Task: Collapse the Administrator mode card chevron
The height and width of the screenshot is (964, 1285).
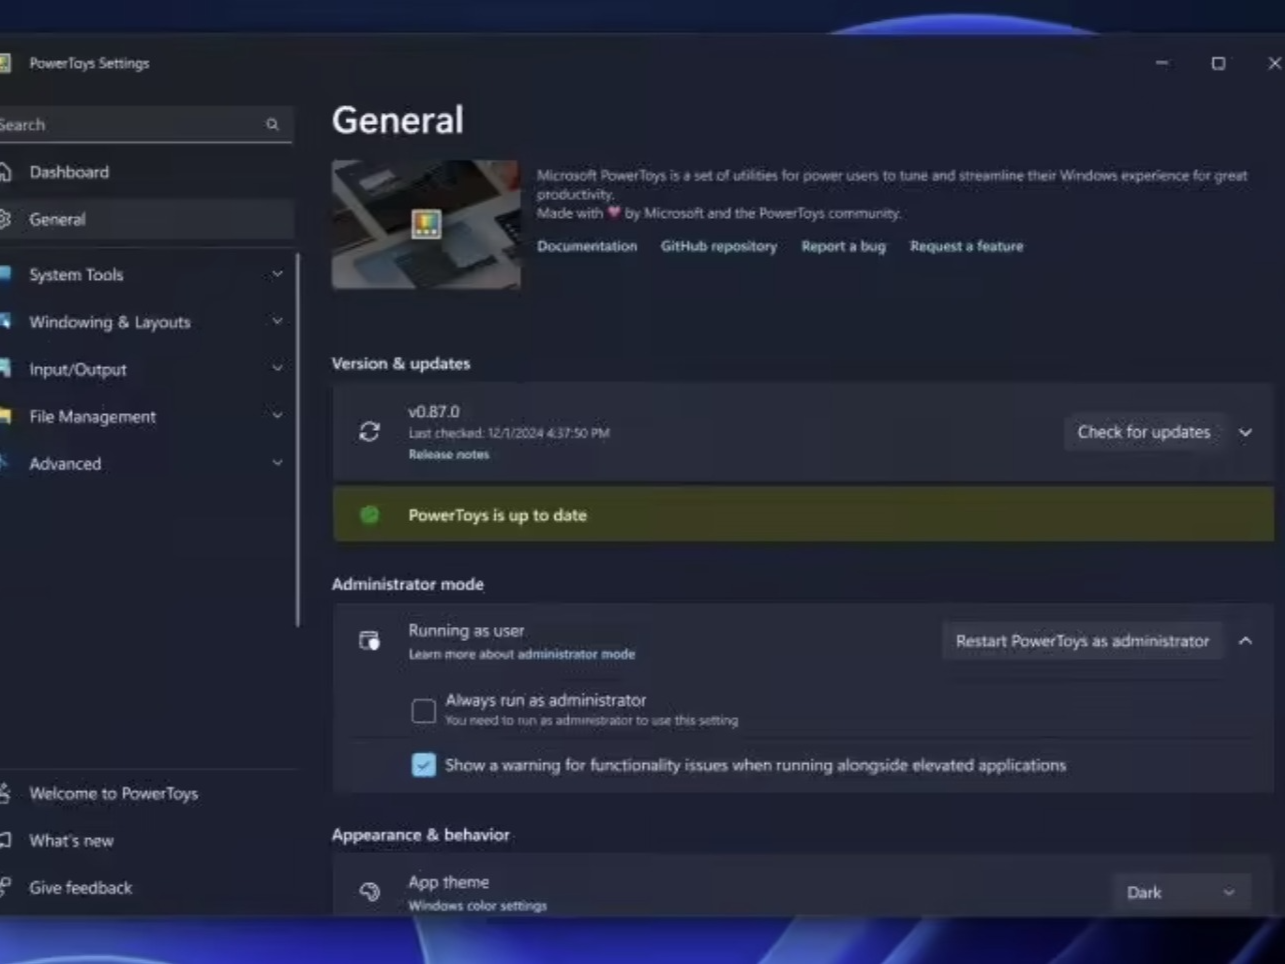Action: click(x=1245, y=641)
